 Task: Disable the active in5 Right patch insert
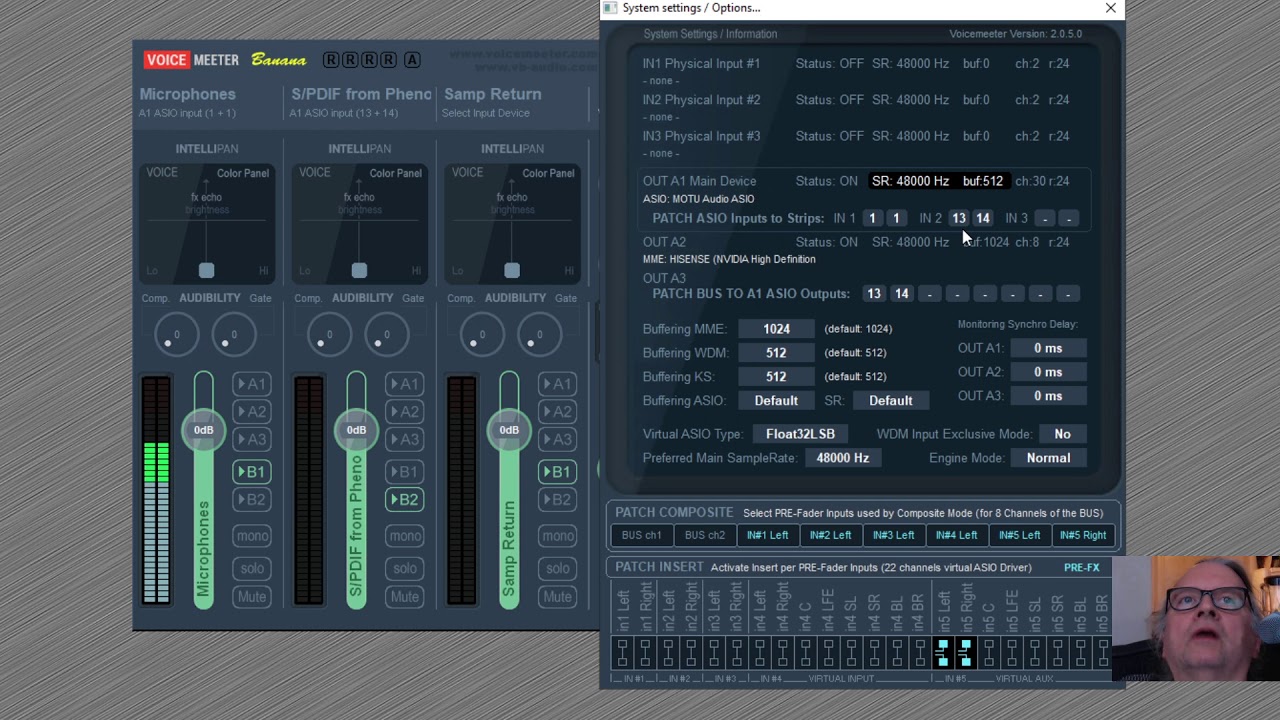(966, 654)
